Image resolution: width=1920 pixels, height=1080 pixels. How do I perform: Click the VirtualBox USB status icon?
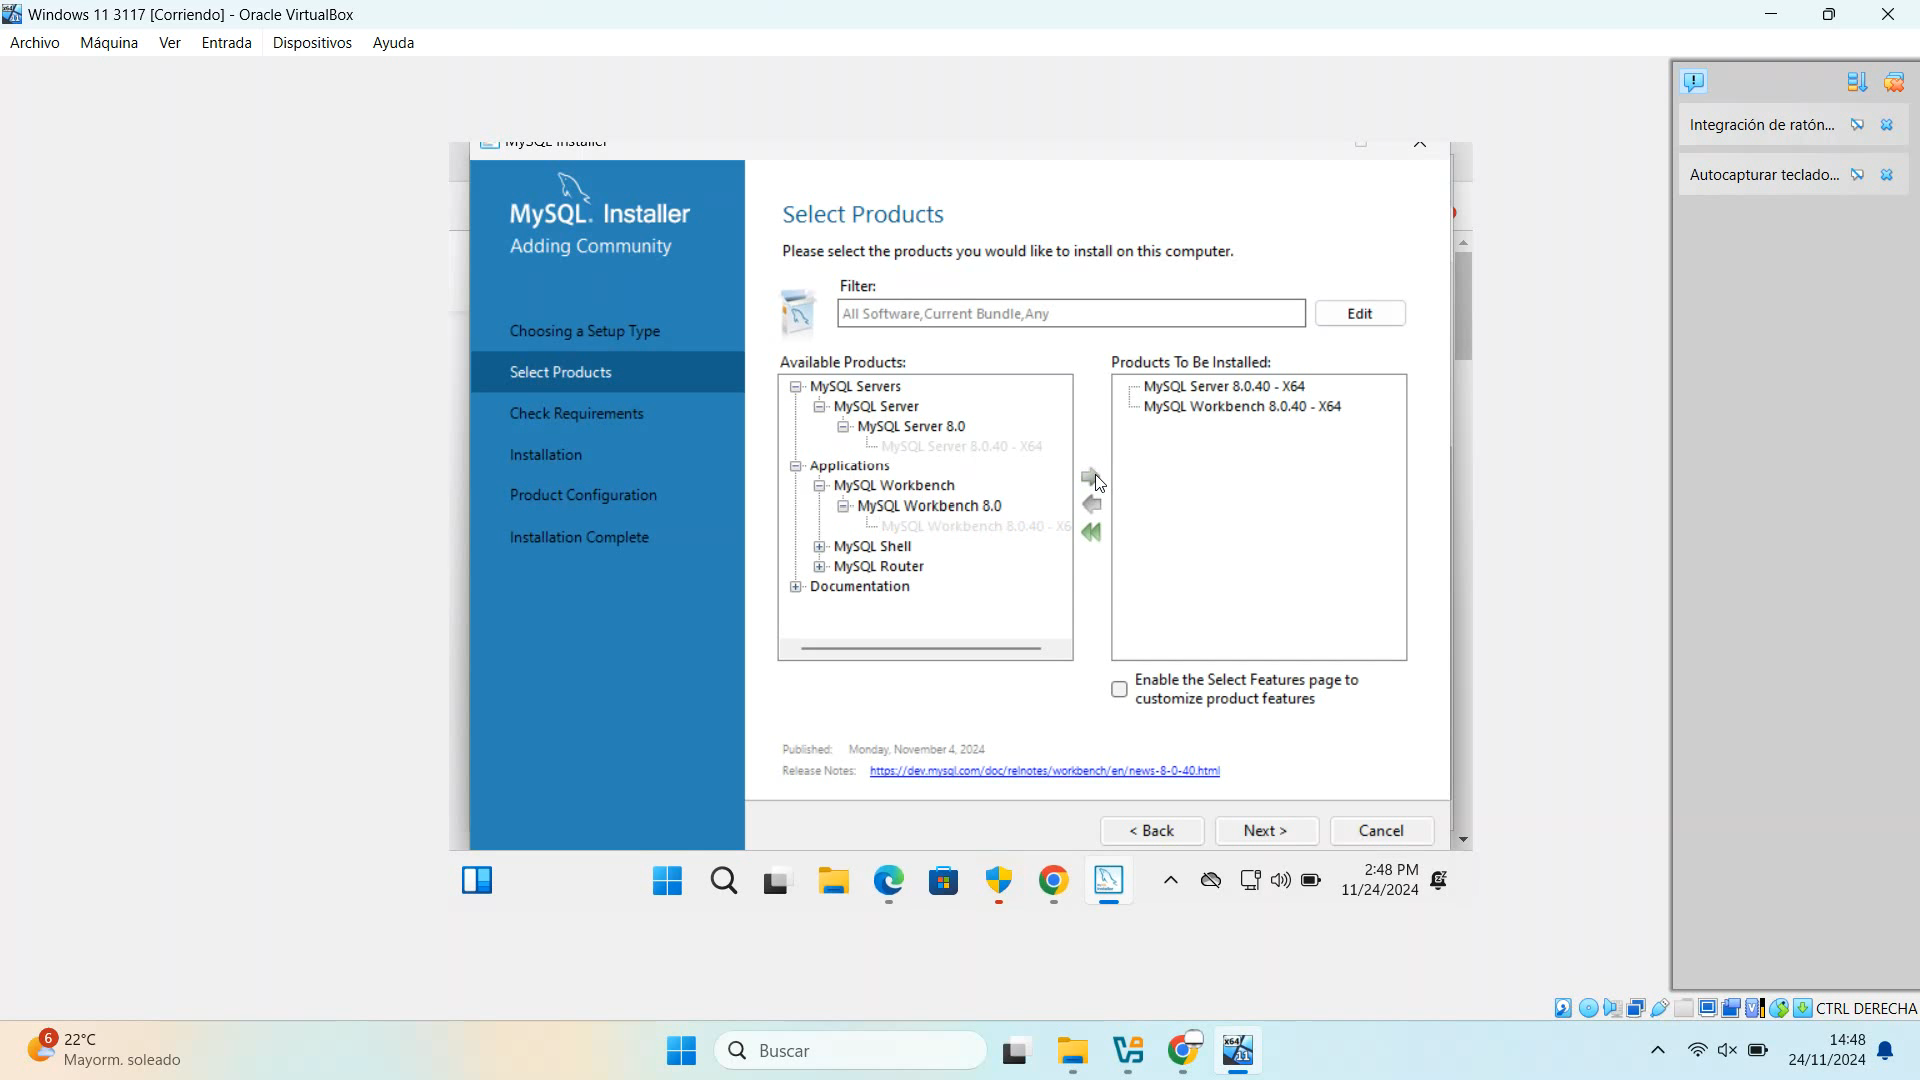tap(1660, 1008)
